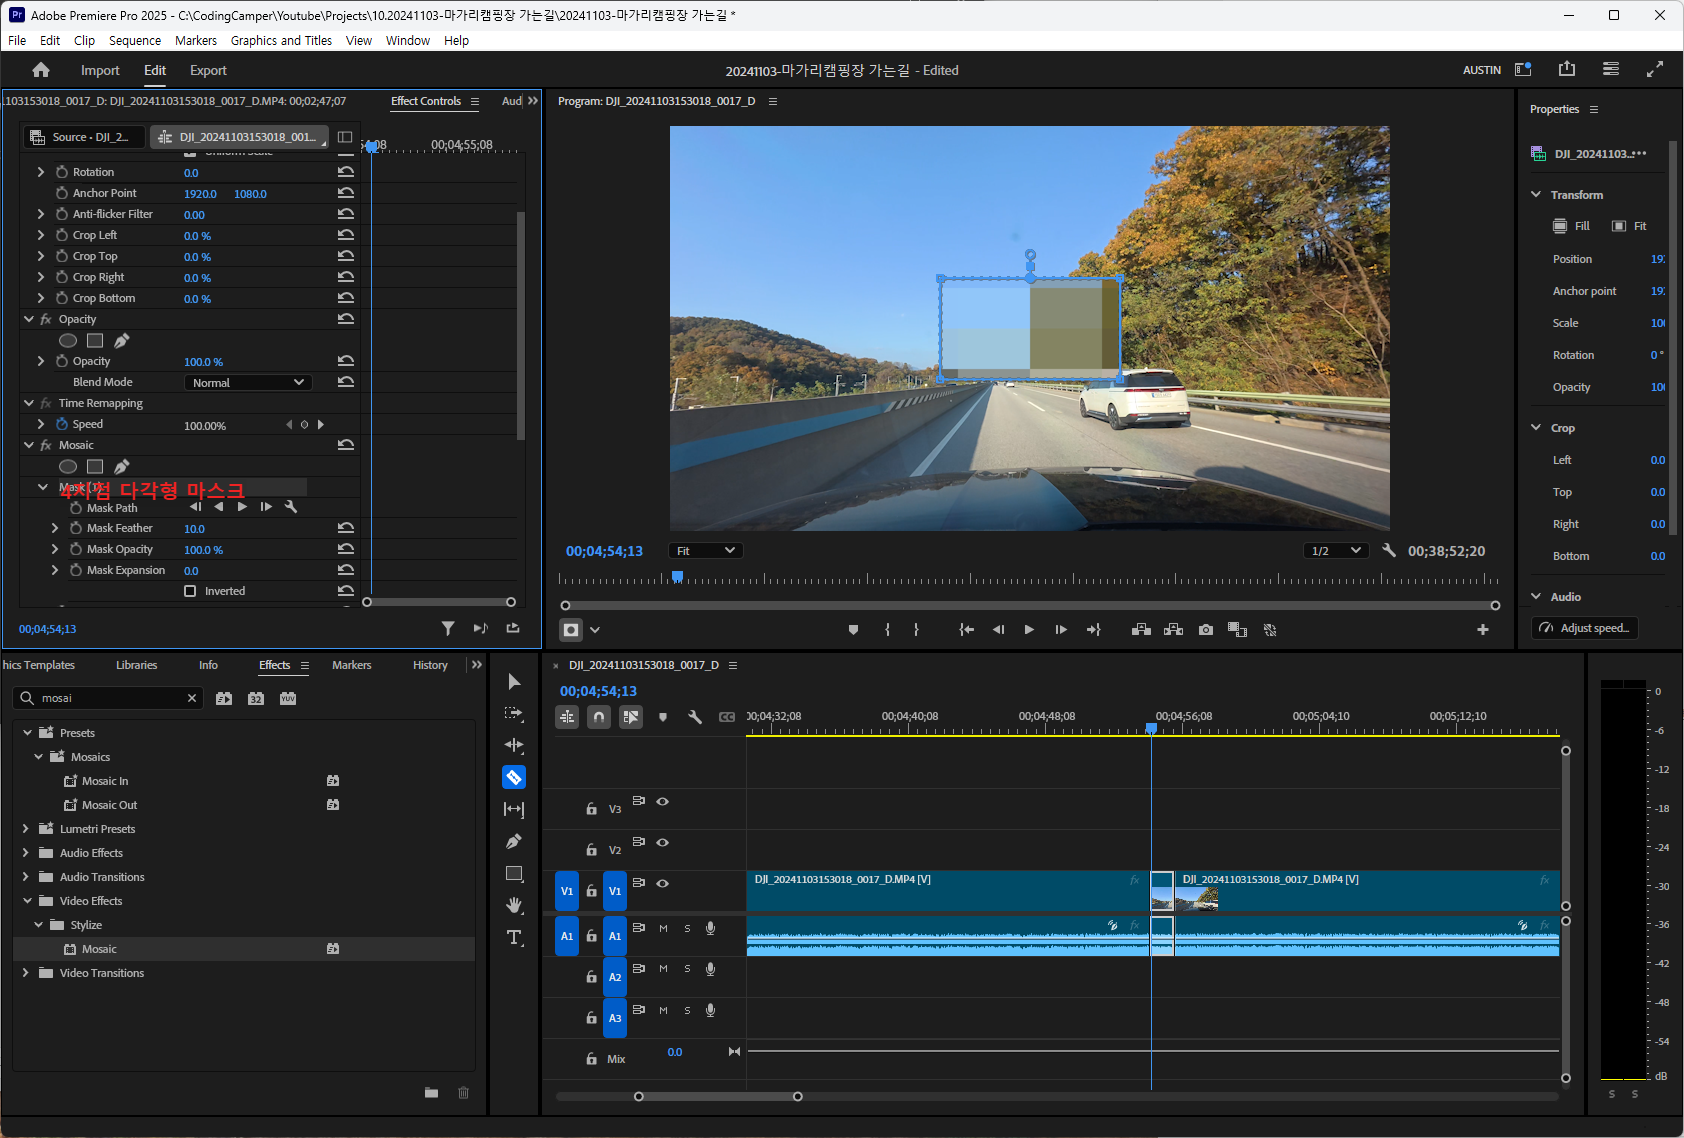Click Add Marker in Program monitor
Image resolution: width=1684 pixels, height=1138 pixels.
[x=853, y=630]
